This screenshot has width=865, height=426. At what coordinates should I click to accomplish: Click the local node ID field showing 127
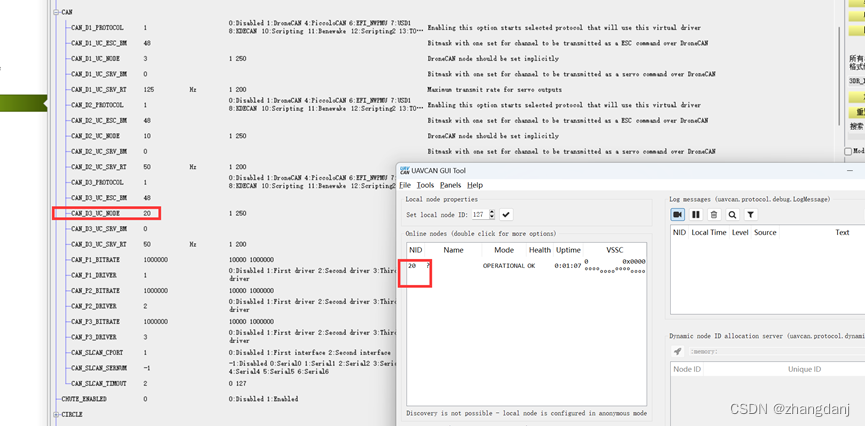(480, 215)
